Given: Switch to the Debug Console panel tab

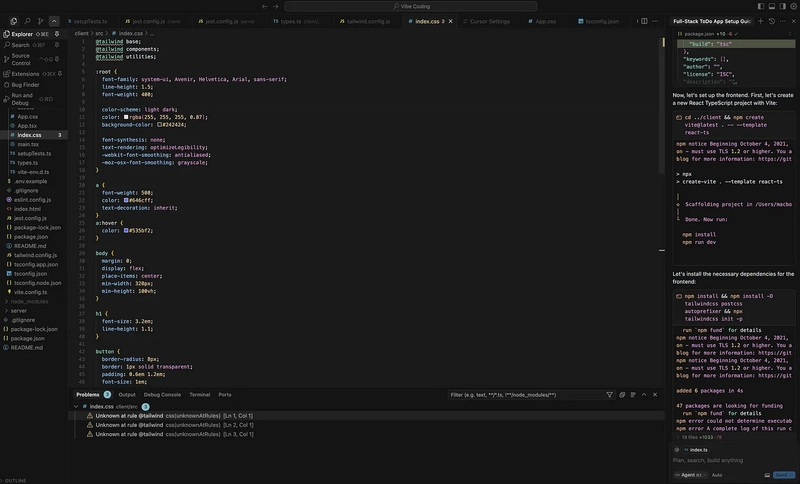Looking at the screenshot, I should (x=162, y=395).
